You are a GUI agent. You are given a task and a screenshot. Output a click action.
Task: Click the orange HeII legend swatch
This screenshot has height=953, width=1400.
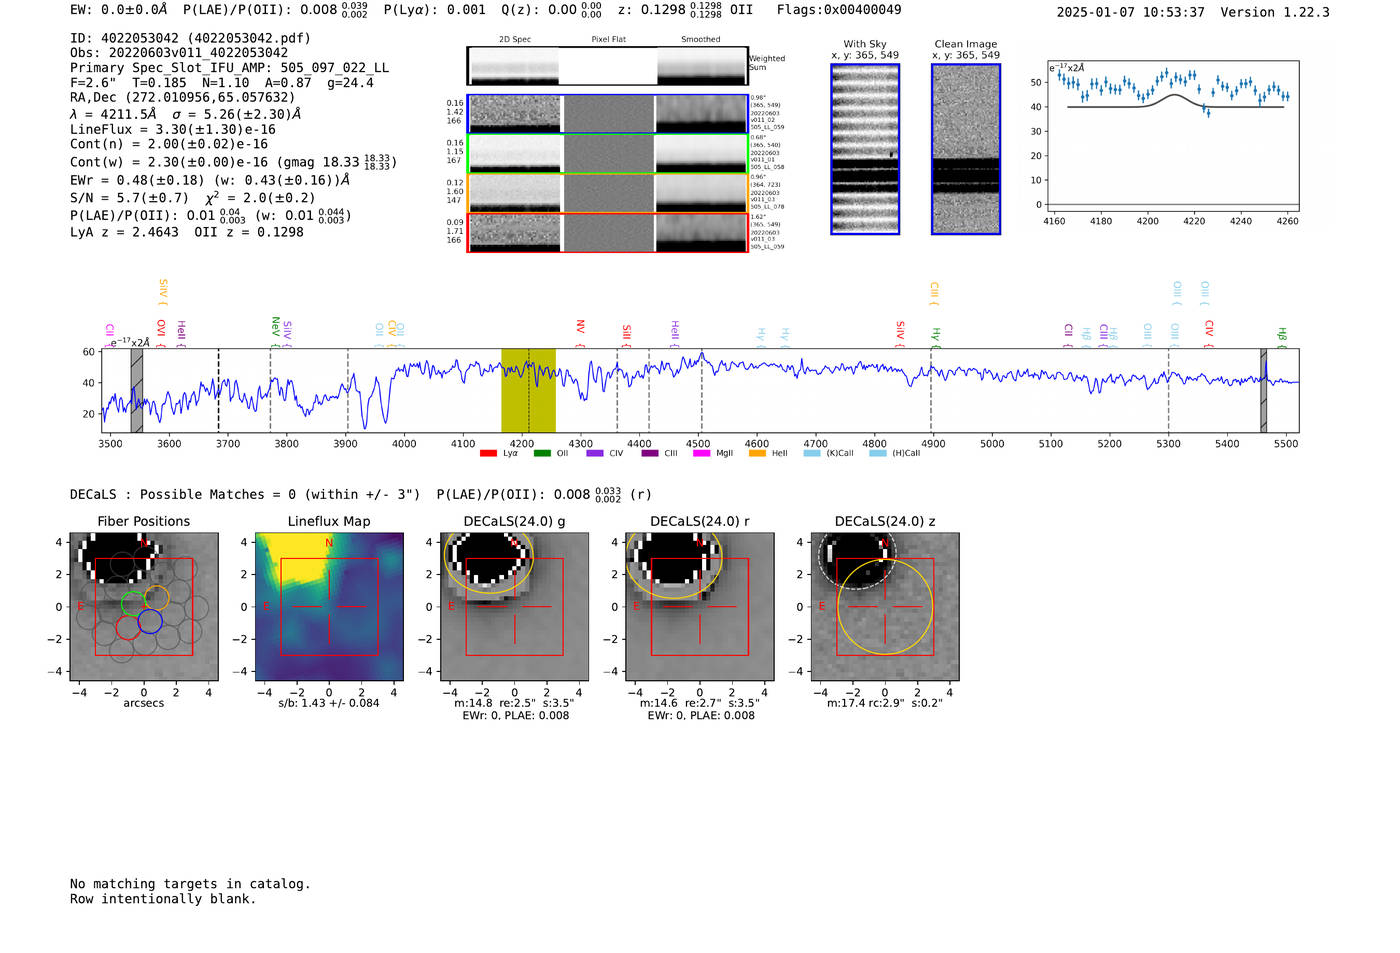[x=757, y=454]
